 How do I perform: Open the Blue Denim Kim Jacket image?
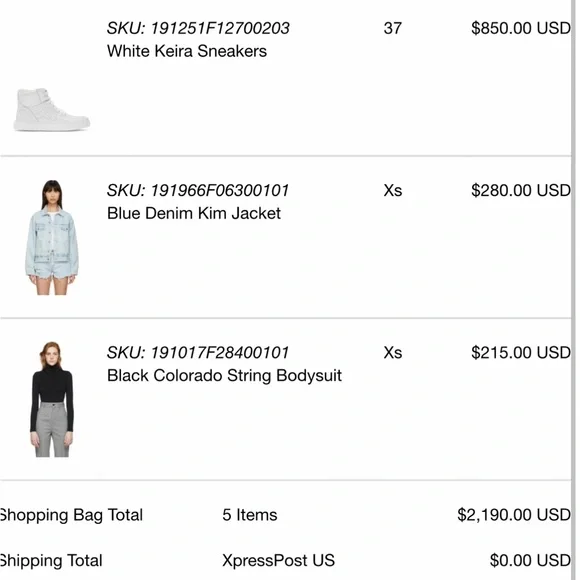[x=52, y=237]
